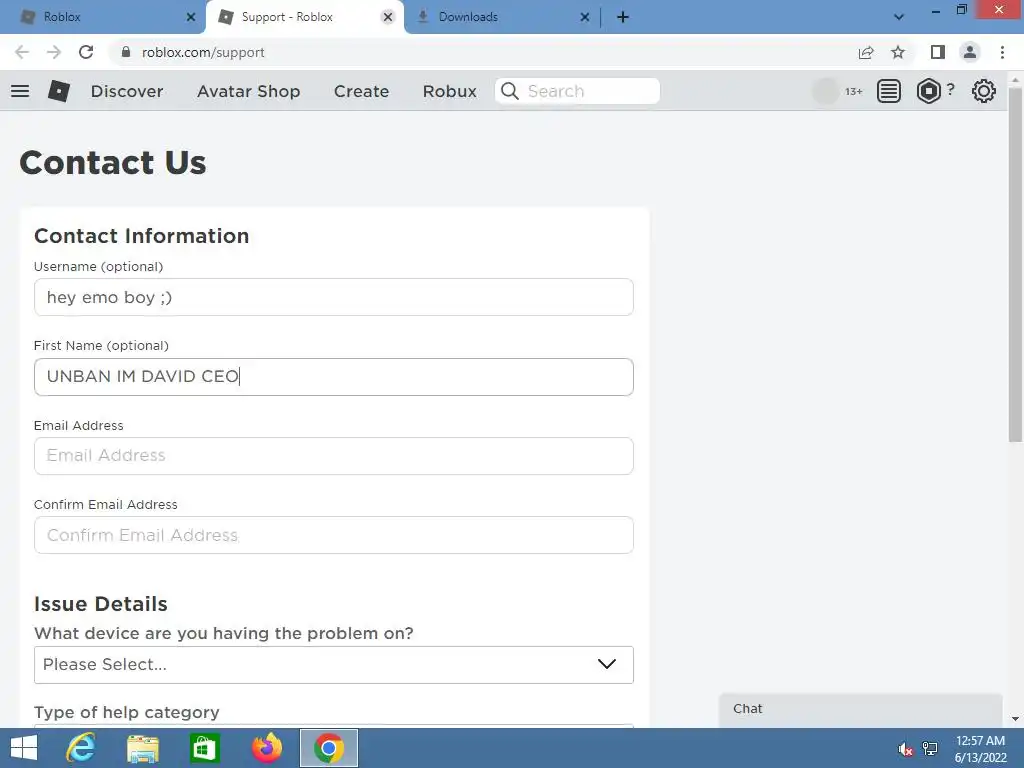This screenshot has height=768, width=1024.
Task: Focus the First Name input field
Action: point(334,377)
